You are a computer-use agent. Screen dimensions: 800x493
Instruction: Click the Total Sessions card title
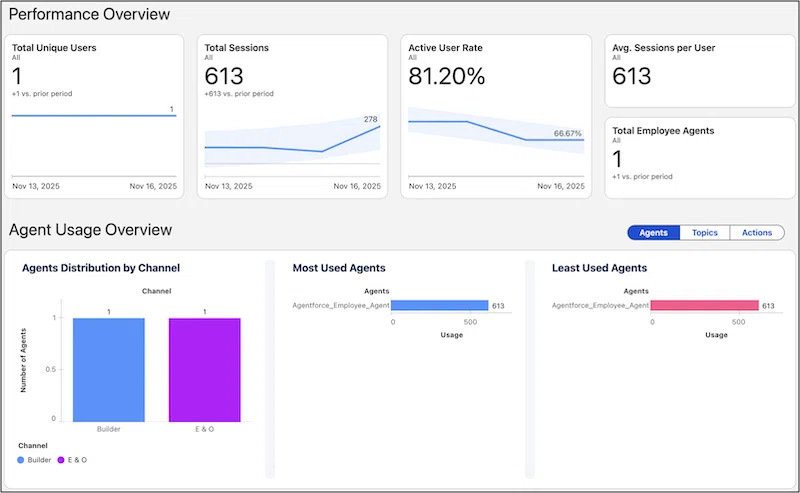[x=237, y=47]
